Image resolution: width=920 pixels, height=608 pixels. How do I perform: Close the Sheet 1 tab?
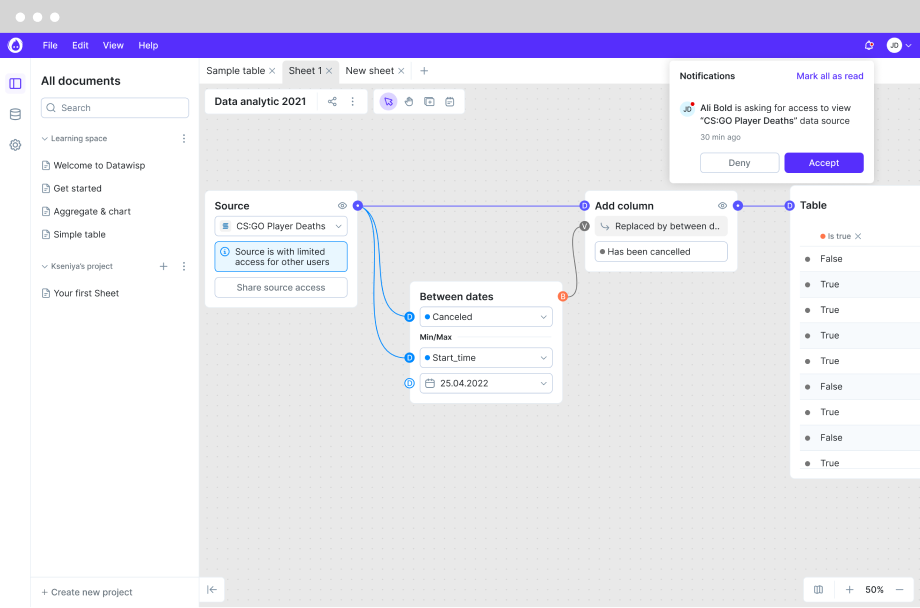coord(329,71)
